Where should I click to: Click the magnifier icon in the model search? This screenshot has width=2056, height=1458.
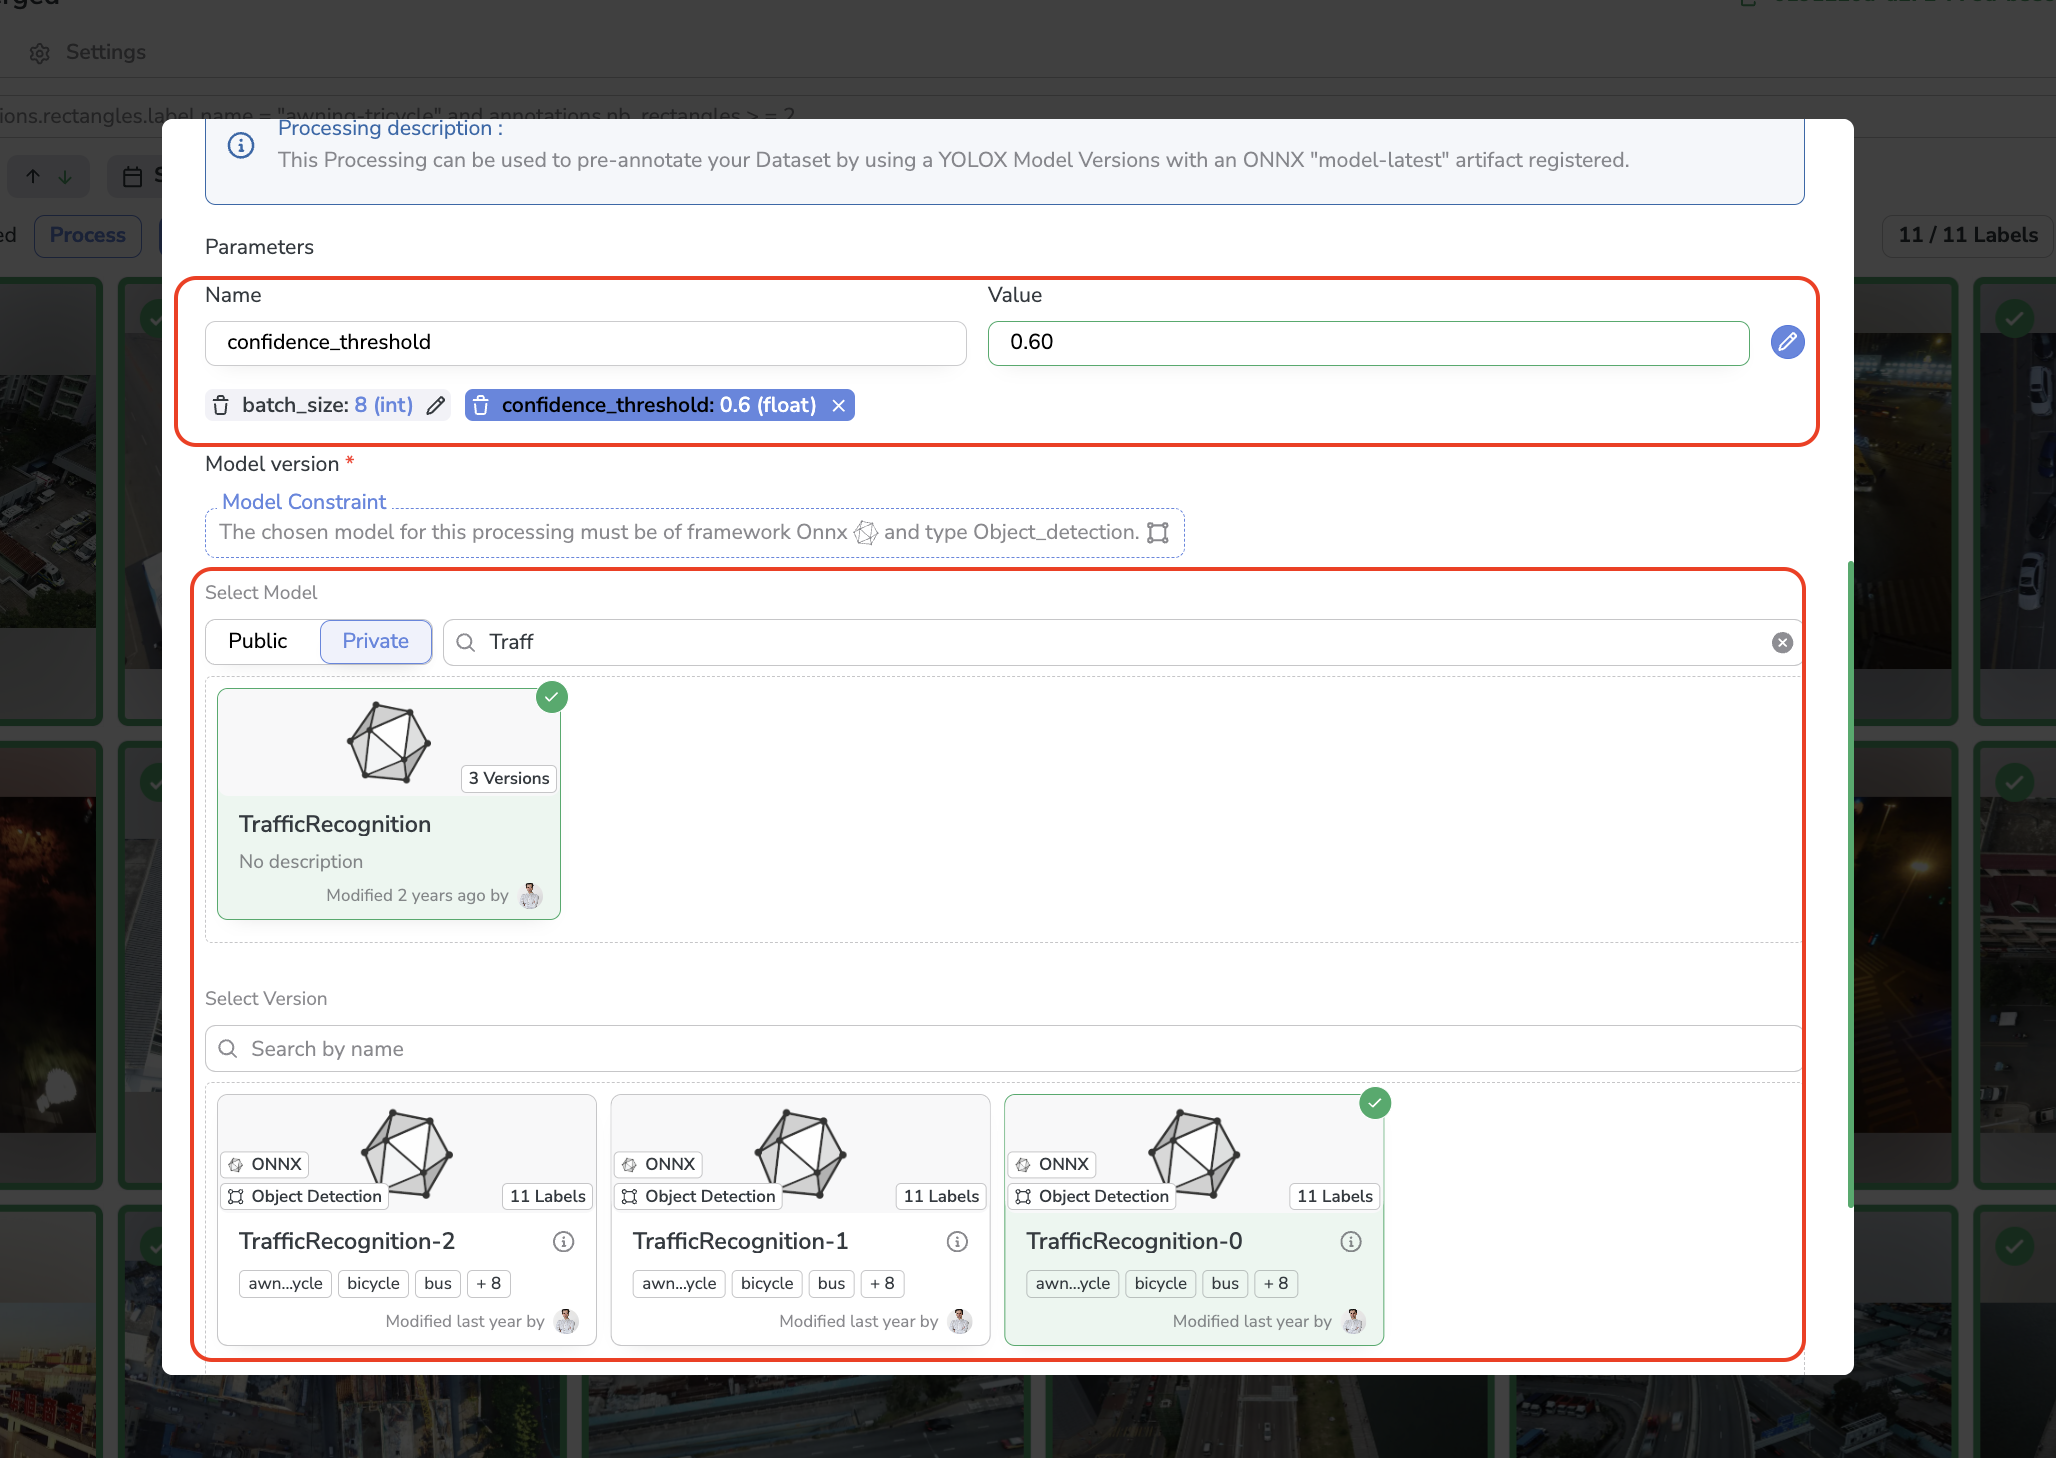465,642
